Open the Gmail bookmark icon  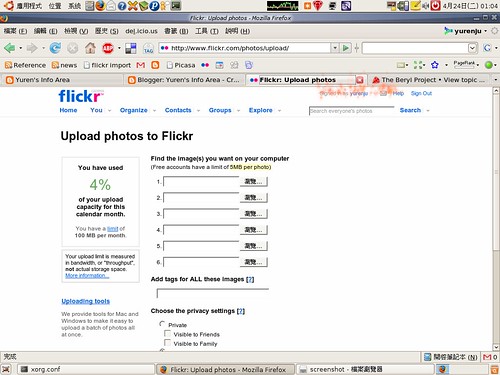pos(141,65)
